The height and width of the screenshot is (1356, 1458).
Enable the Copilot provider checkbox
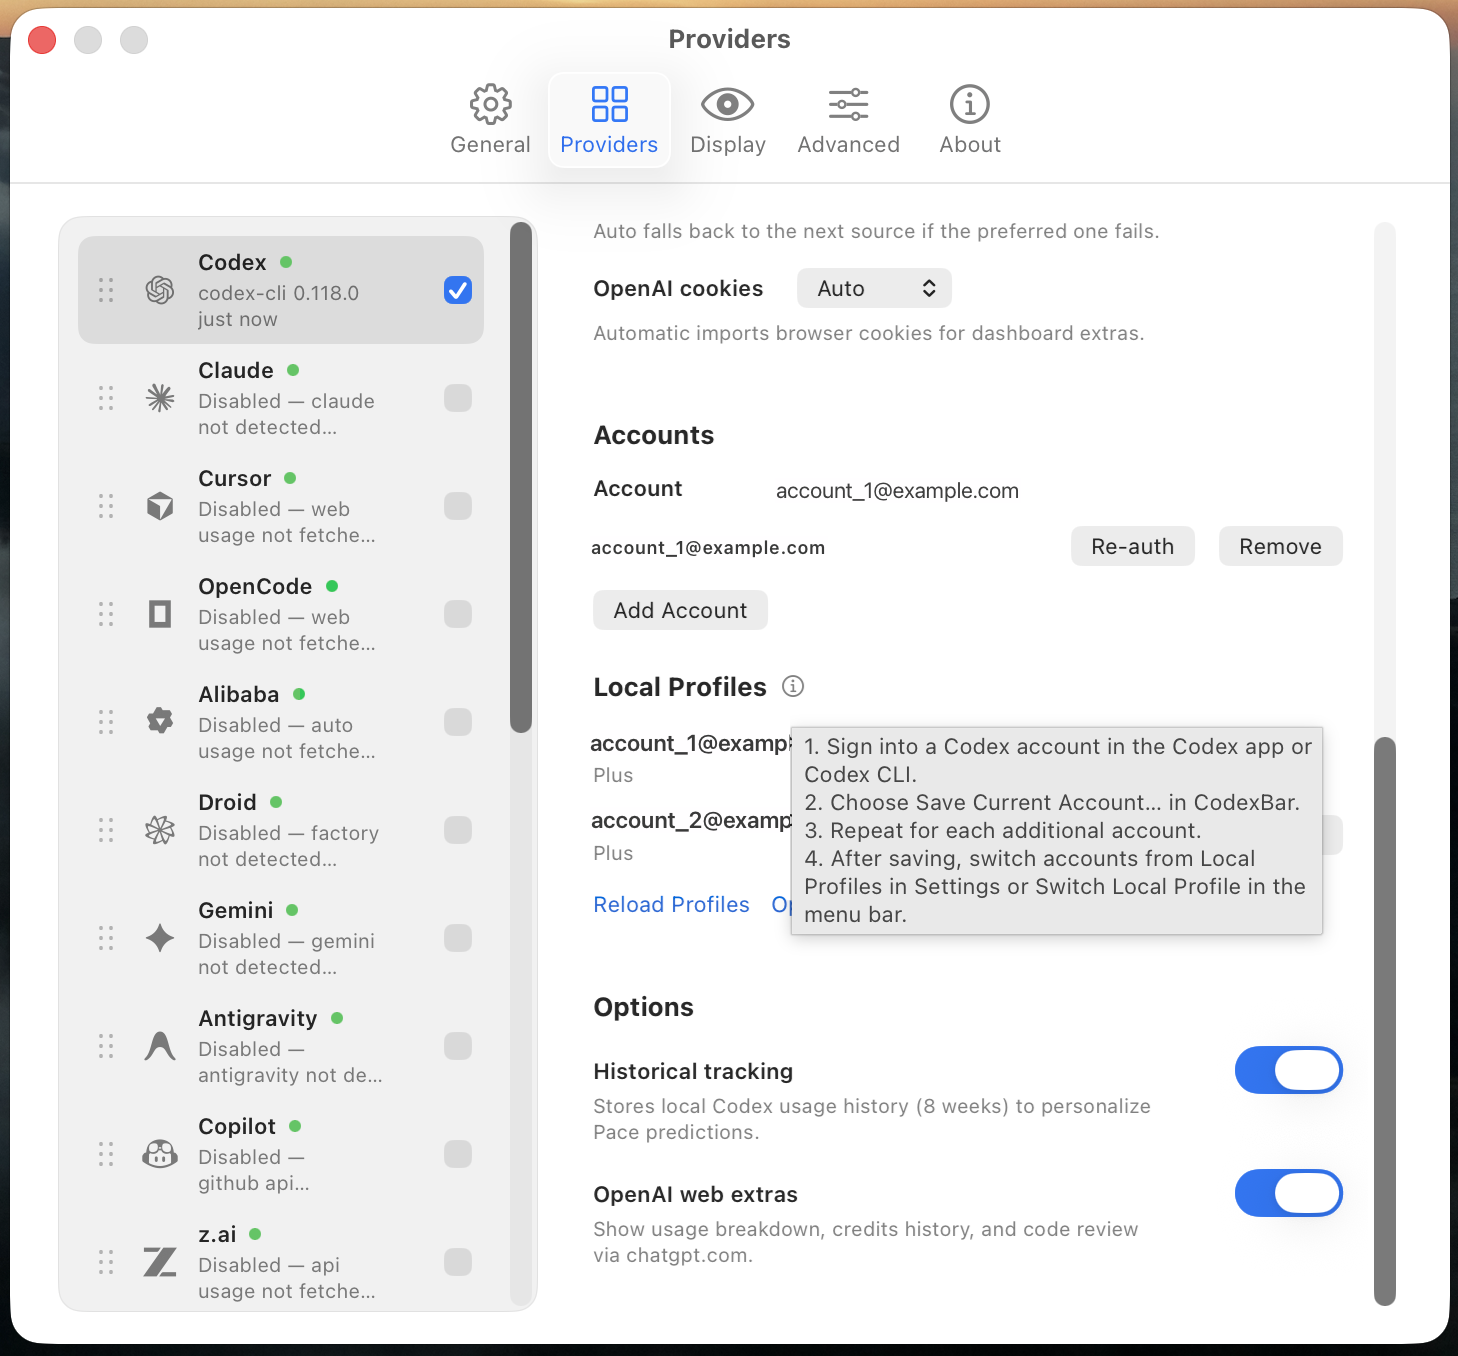coord(458,1154)
